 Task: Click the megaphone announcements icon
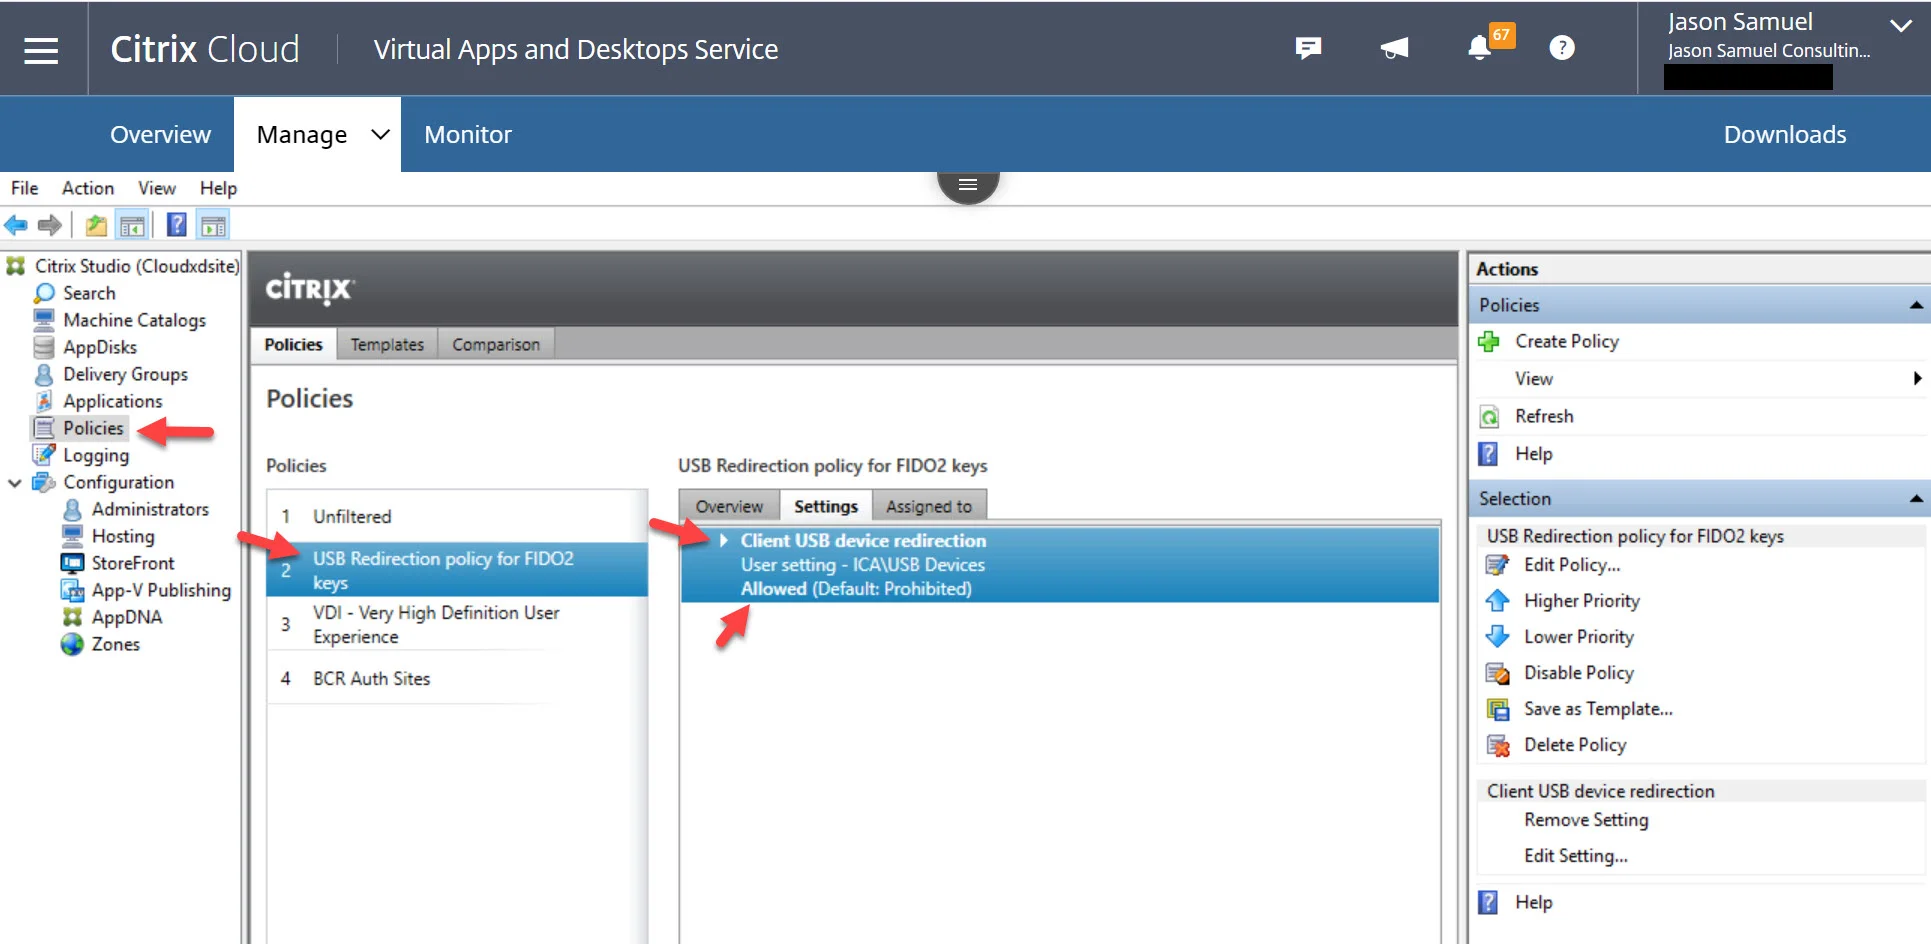click(x=1394, y=48)
